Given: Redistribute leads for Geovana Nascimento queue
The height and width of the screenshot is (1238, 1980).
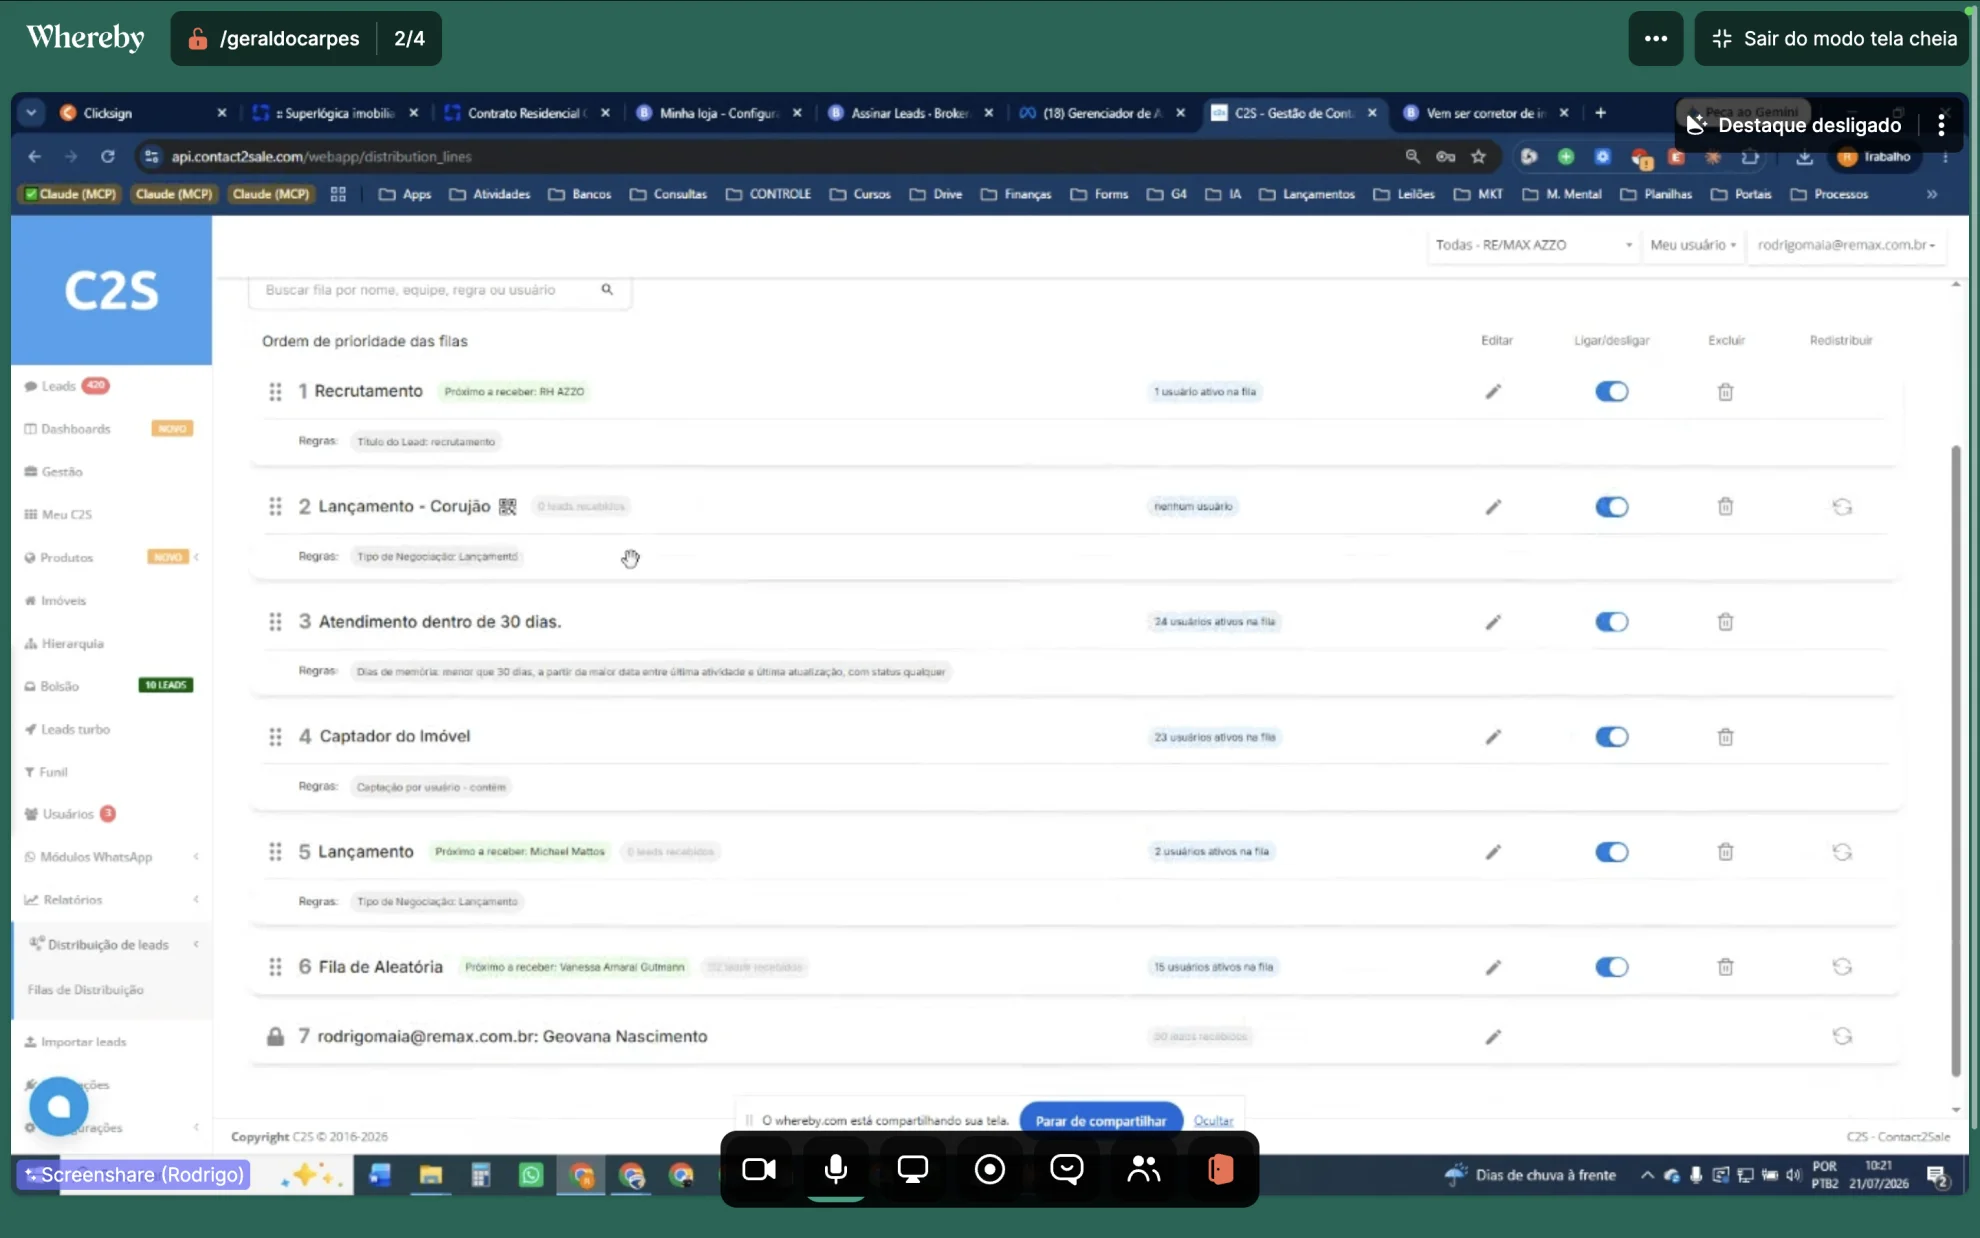Looking at the screenshot, I should coord(1842,1036).
